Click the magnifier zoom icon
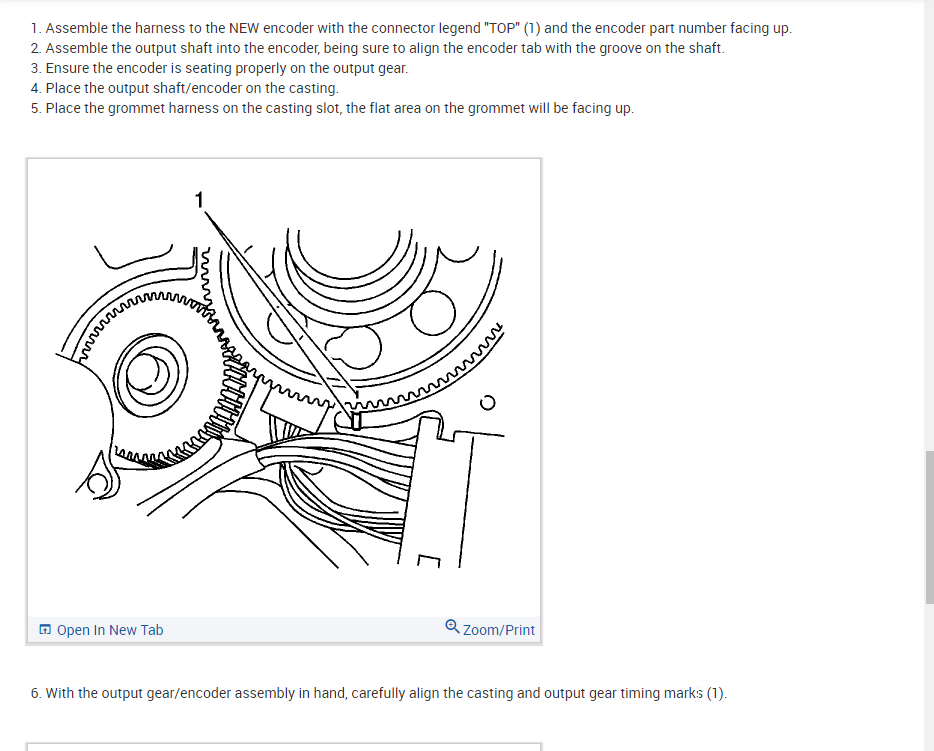Image resolution: width=934 pixels, height=751 pixels. click(452, 627)
